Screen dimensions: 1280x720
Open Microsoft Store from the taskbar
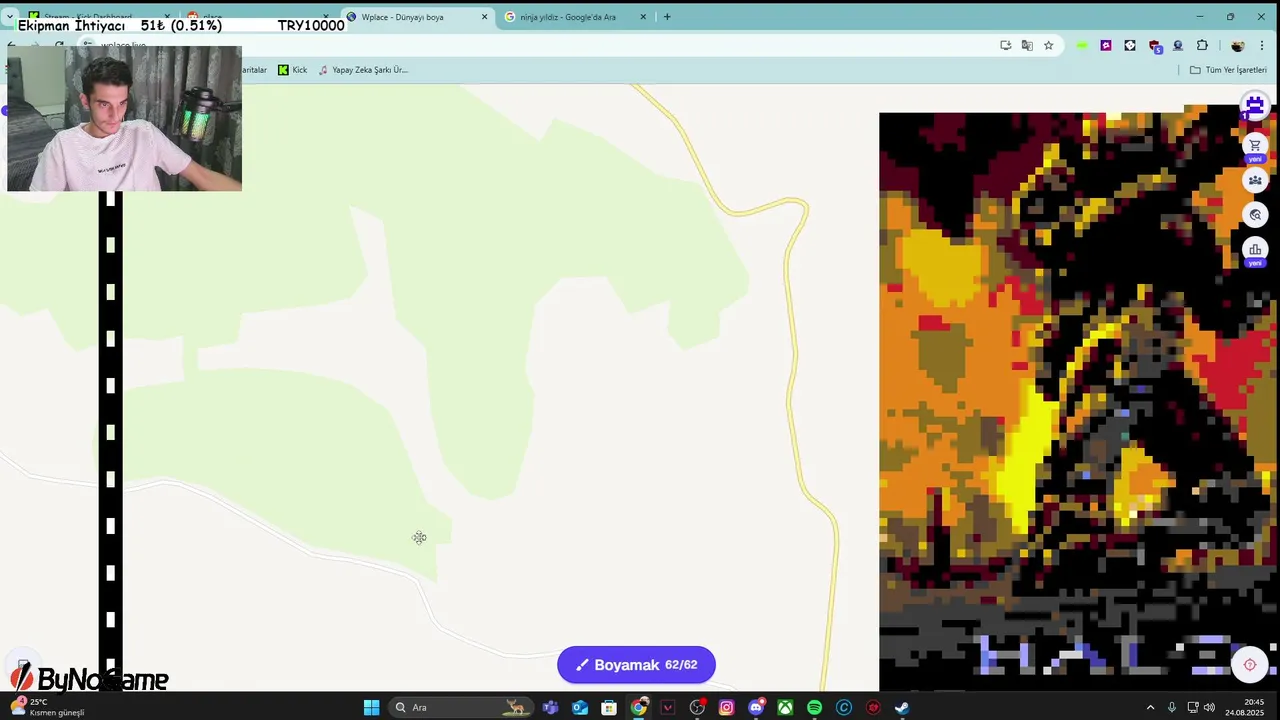click(x=609, y=708)
